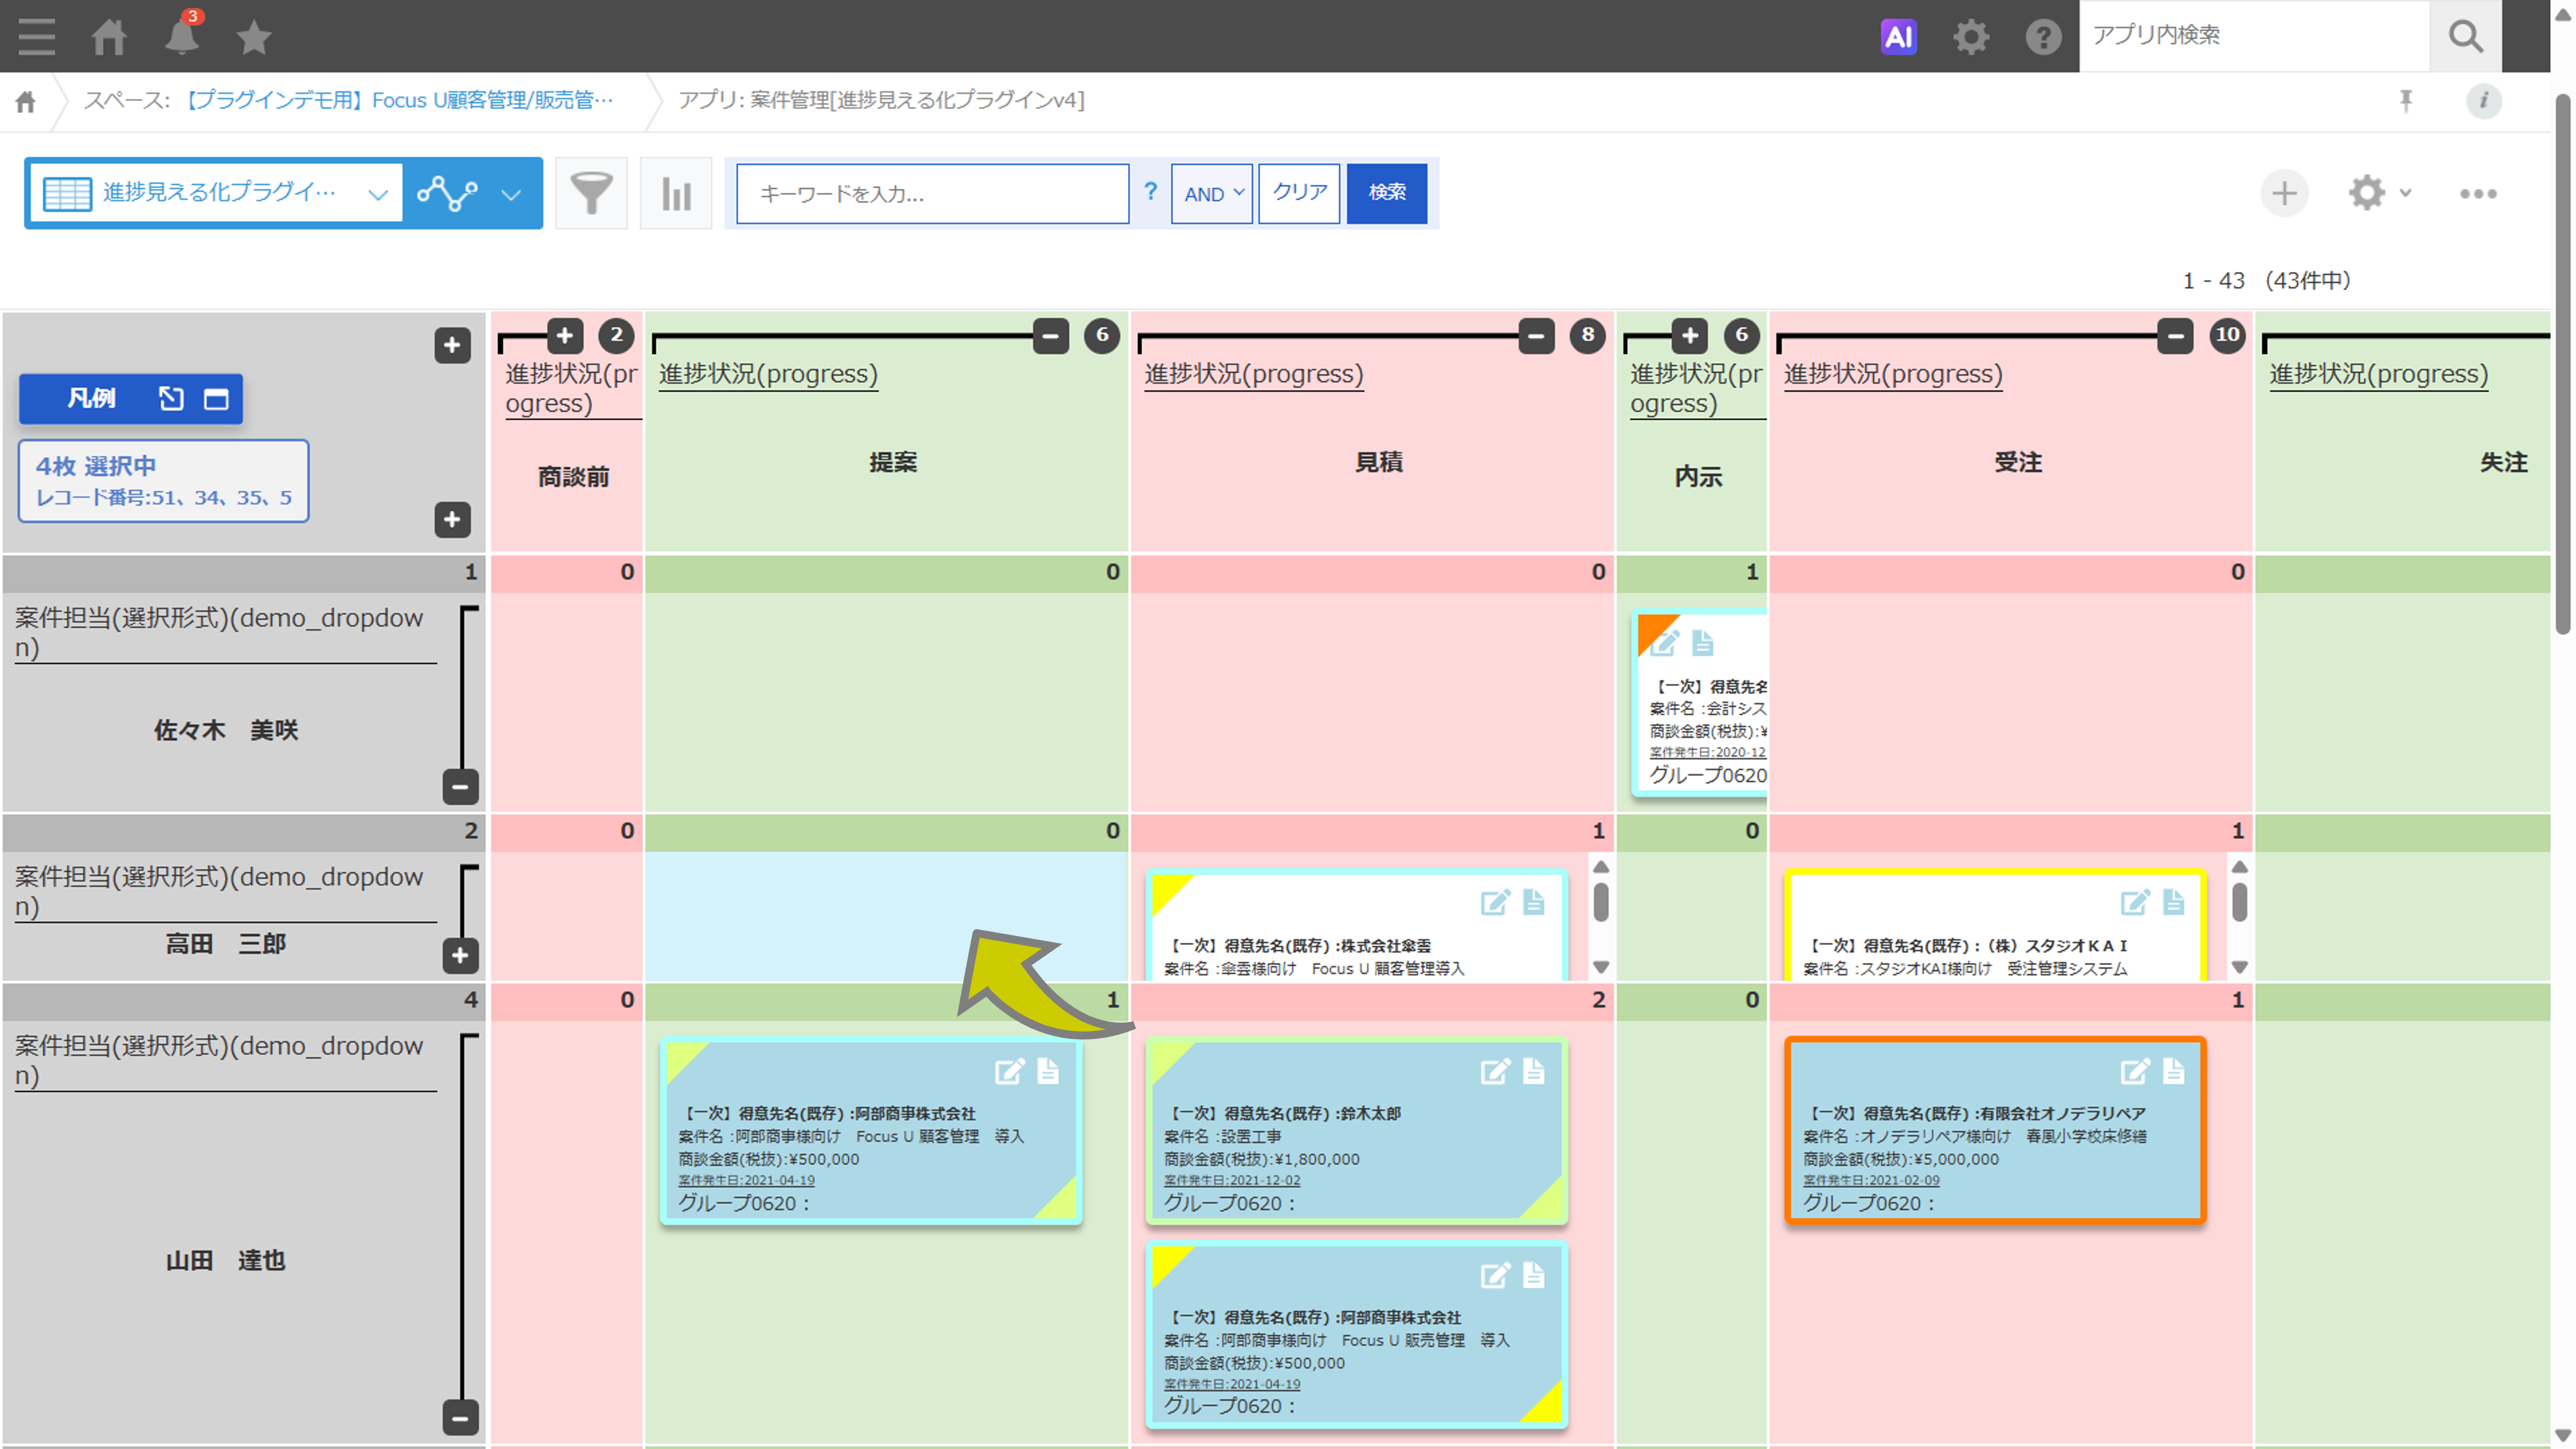Edit the 阿部商事 販売管理 card
The image size is (2576, 1449).
pyautogui.click(x=1495, y=1275)
